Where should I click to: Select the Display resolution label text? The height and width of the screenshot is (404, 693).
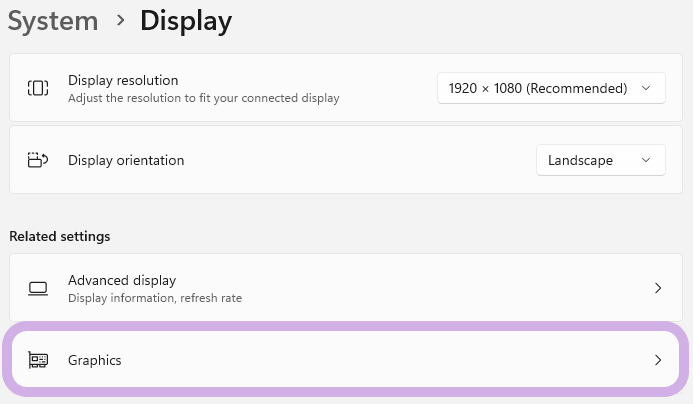tap(123, 80)
